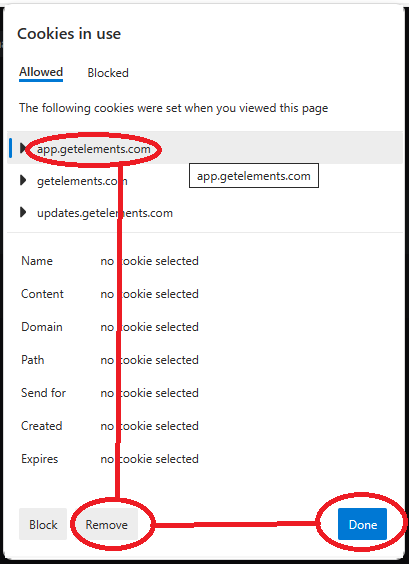Click the Content value text

[x=149, y=294]
